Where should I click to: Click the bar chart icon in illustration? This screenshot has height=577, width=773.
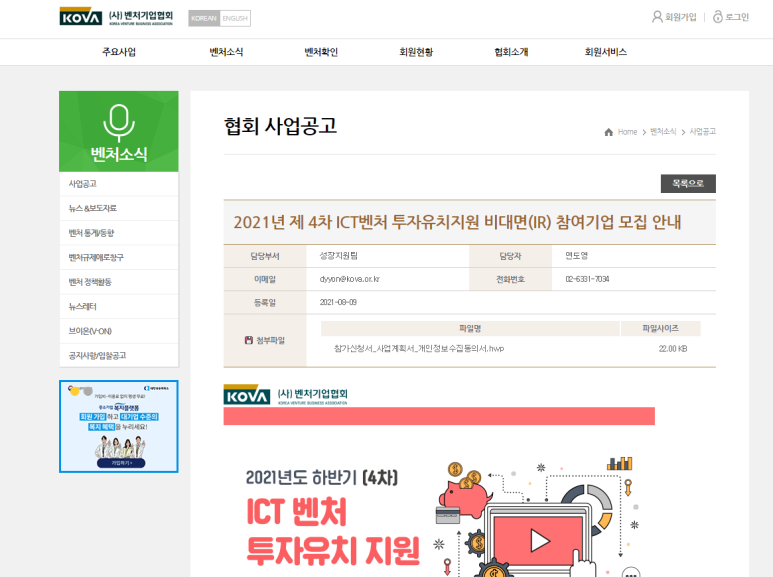tap(620, 464)
